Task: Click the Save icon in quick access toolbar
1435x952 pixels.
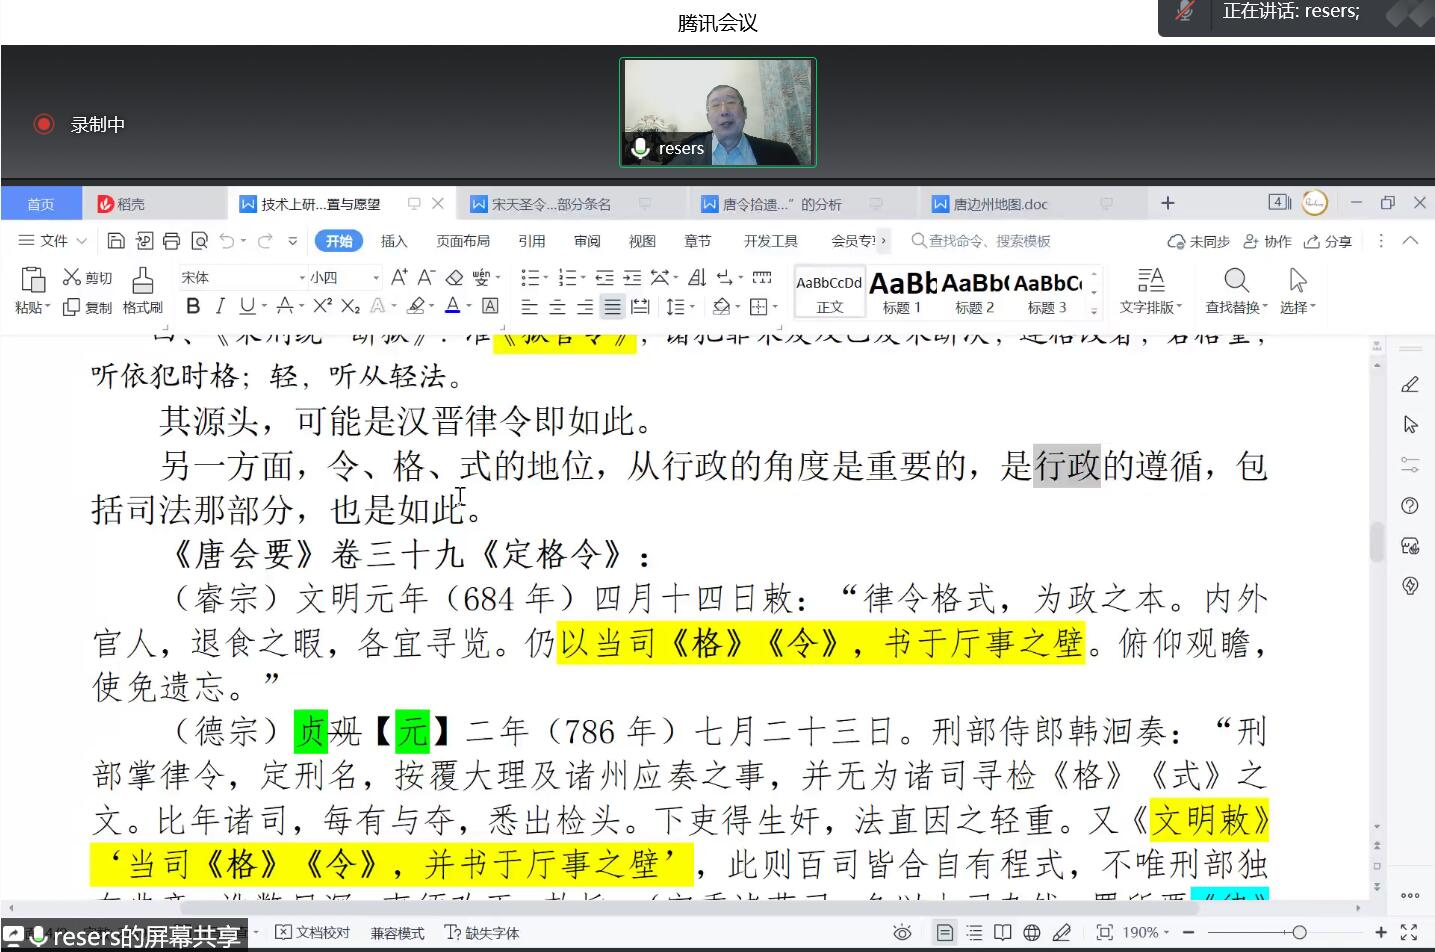Action: (x=116, y=241)
